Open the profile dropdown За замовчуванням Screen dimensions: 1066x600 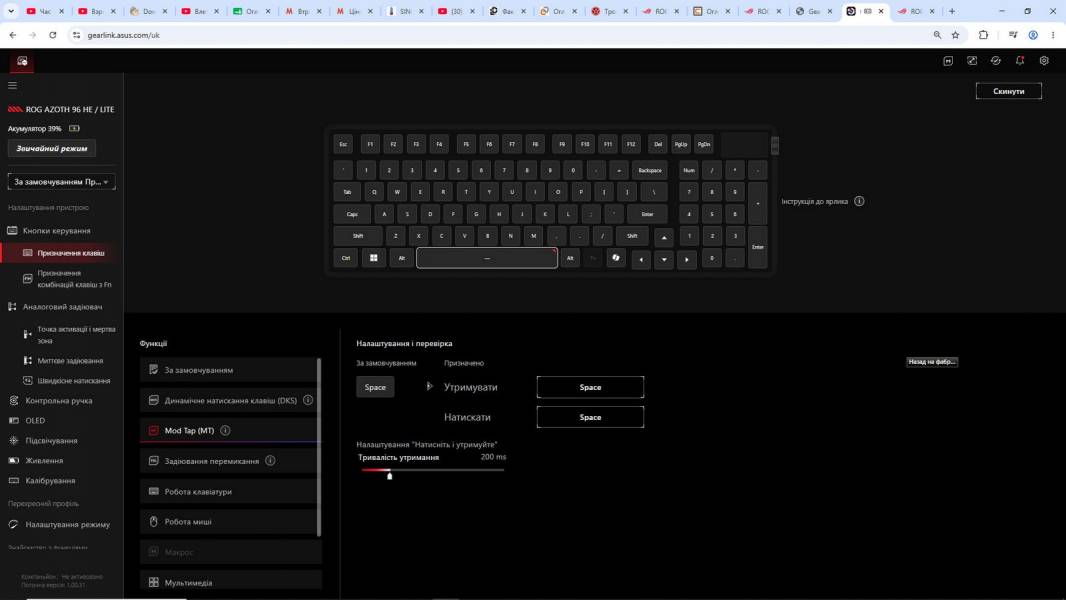coord(61,181)
